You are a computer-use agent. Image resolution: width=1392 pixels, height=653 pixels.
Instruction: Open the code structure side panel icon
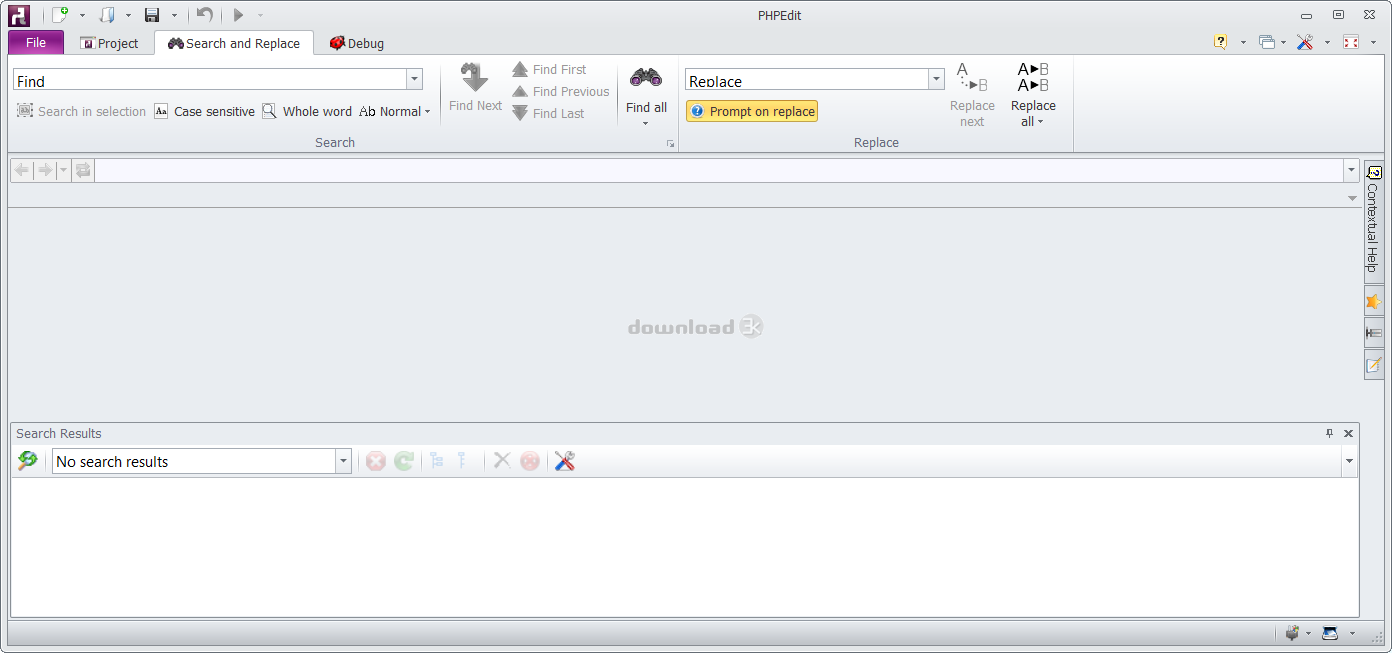pos(1374,333)
